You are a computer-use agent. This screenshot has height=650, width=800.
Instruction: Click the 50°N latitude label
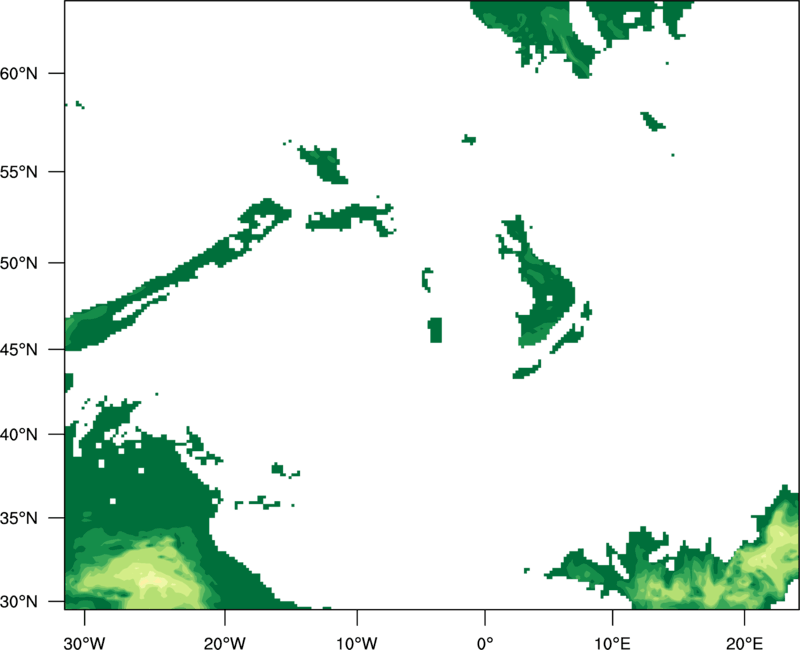(x=19, y=263)
